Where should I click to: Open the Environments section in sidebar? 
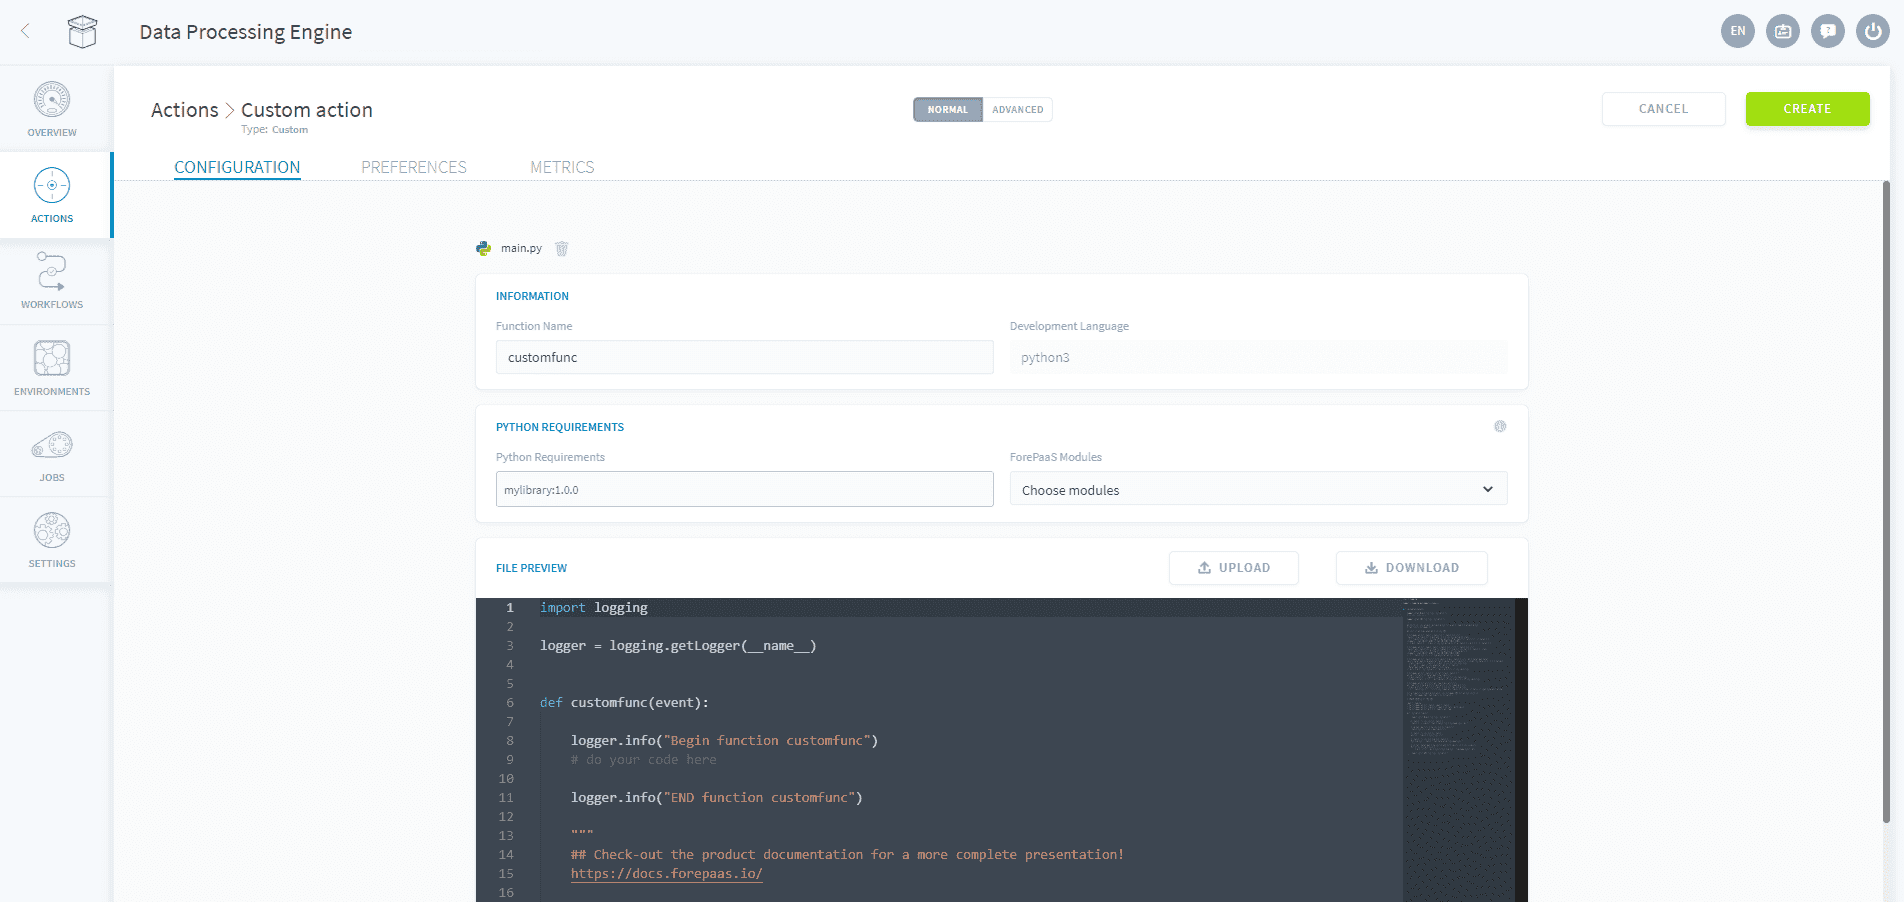[x=52, y=368]
